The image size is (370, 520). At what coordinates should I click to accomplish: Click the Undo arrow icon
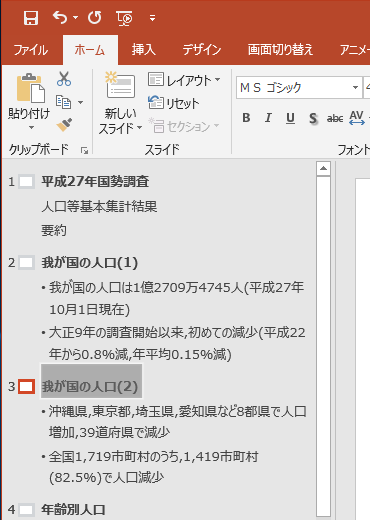tap(60, 17)
